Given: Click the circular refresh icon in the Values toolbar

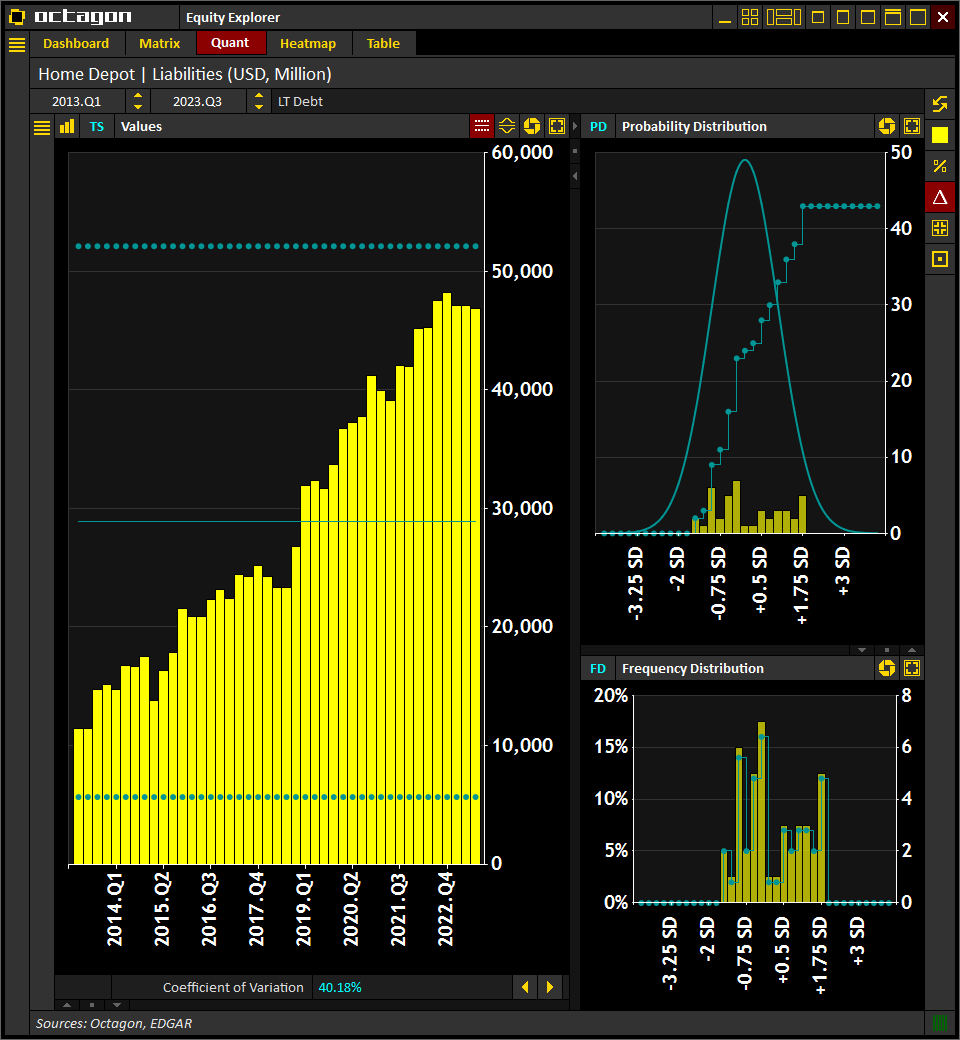Looking at the screenshot, I should point(531,126).
